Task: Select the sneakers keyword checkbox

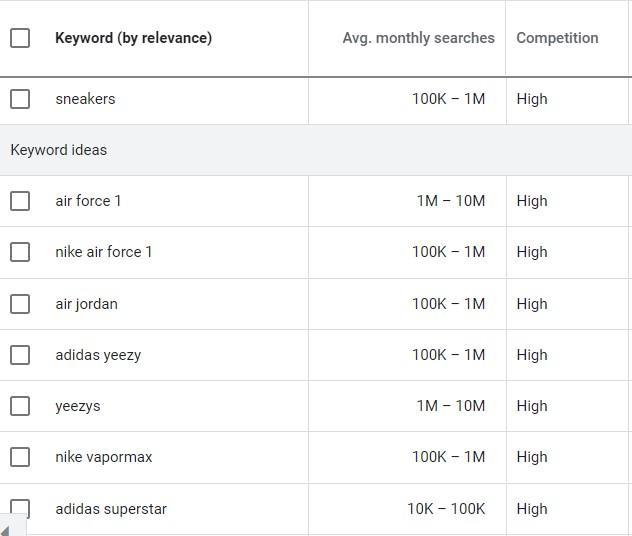Action: click(x=20, y=99)
